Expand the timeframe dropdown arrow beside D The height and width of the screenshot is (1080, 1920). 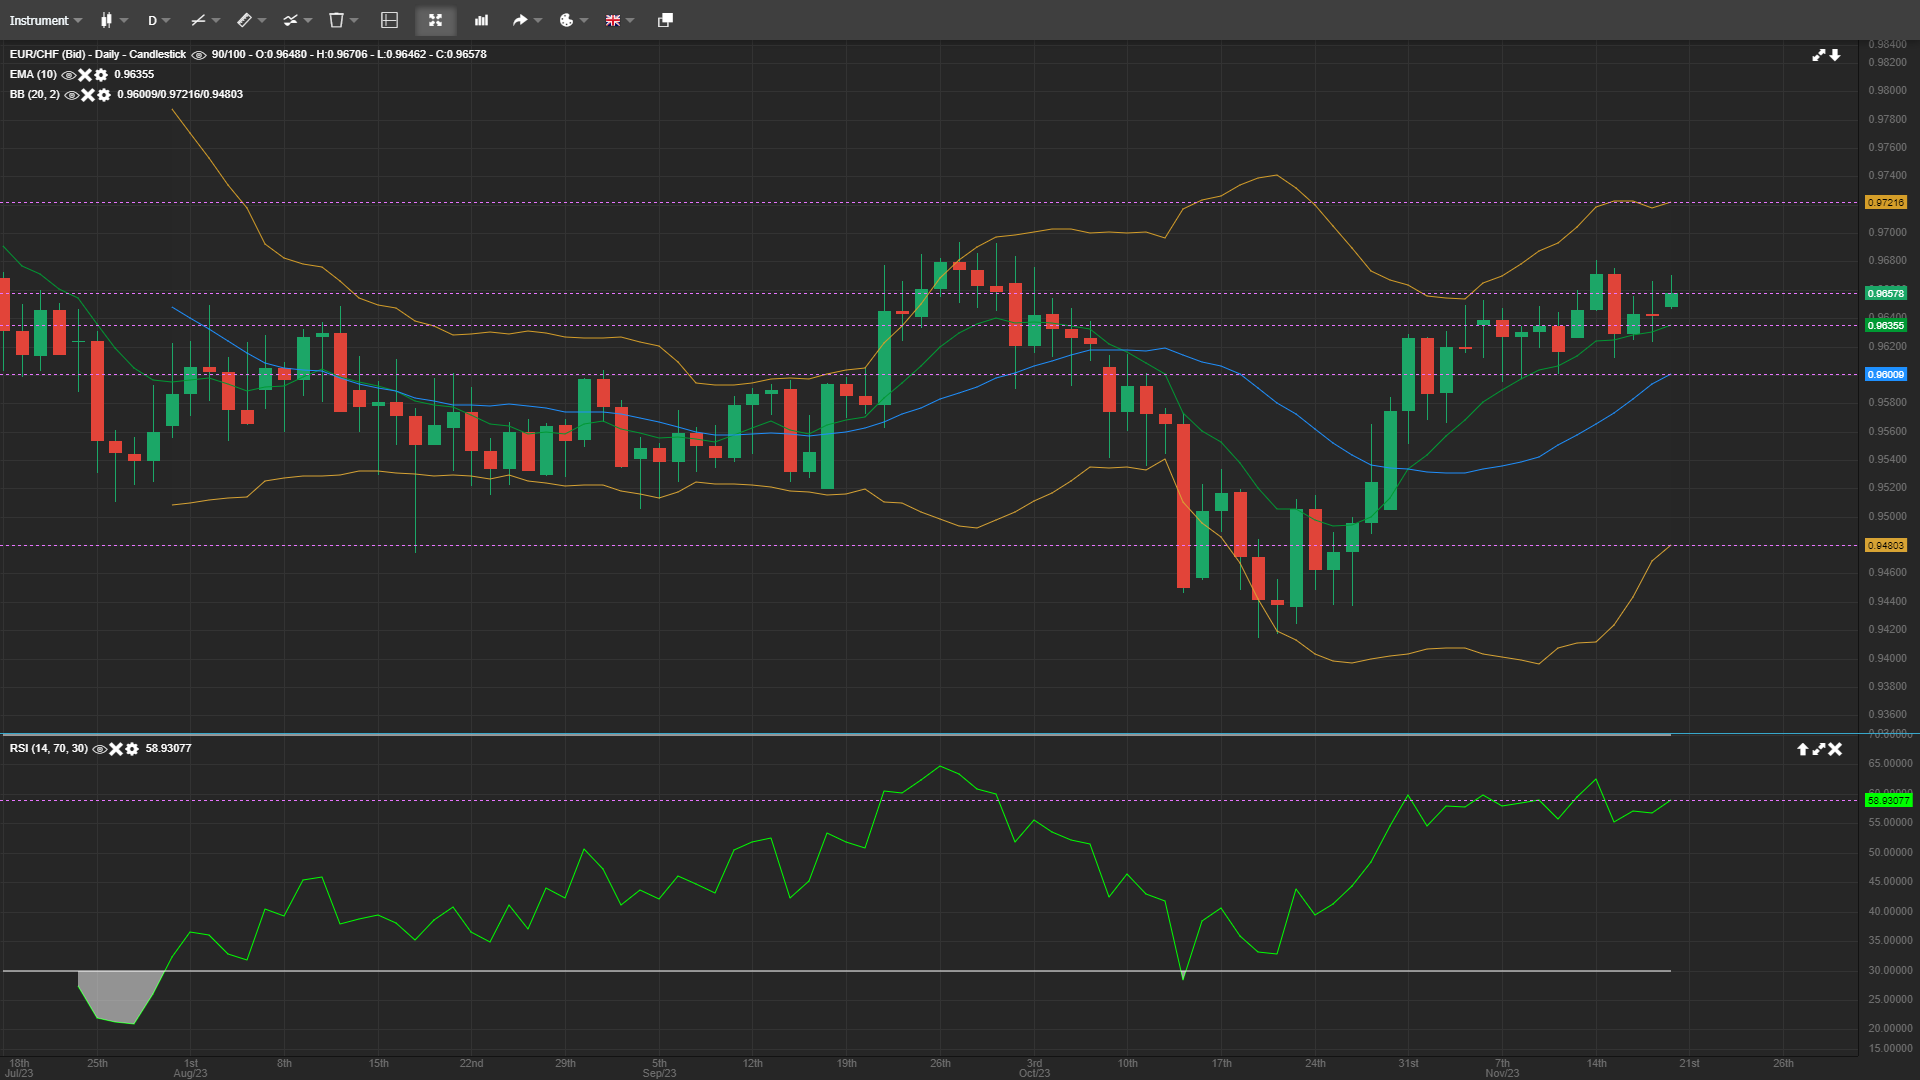166,20
